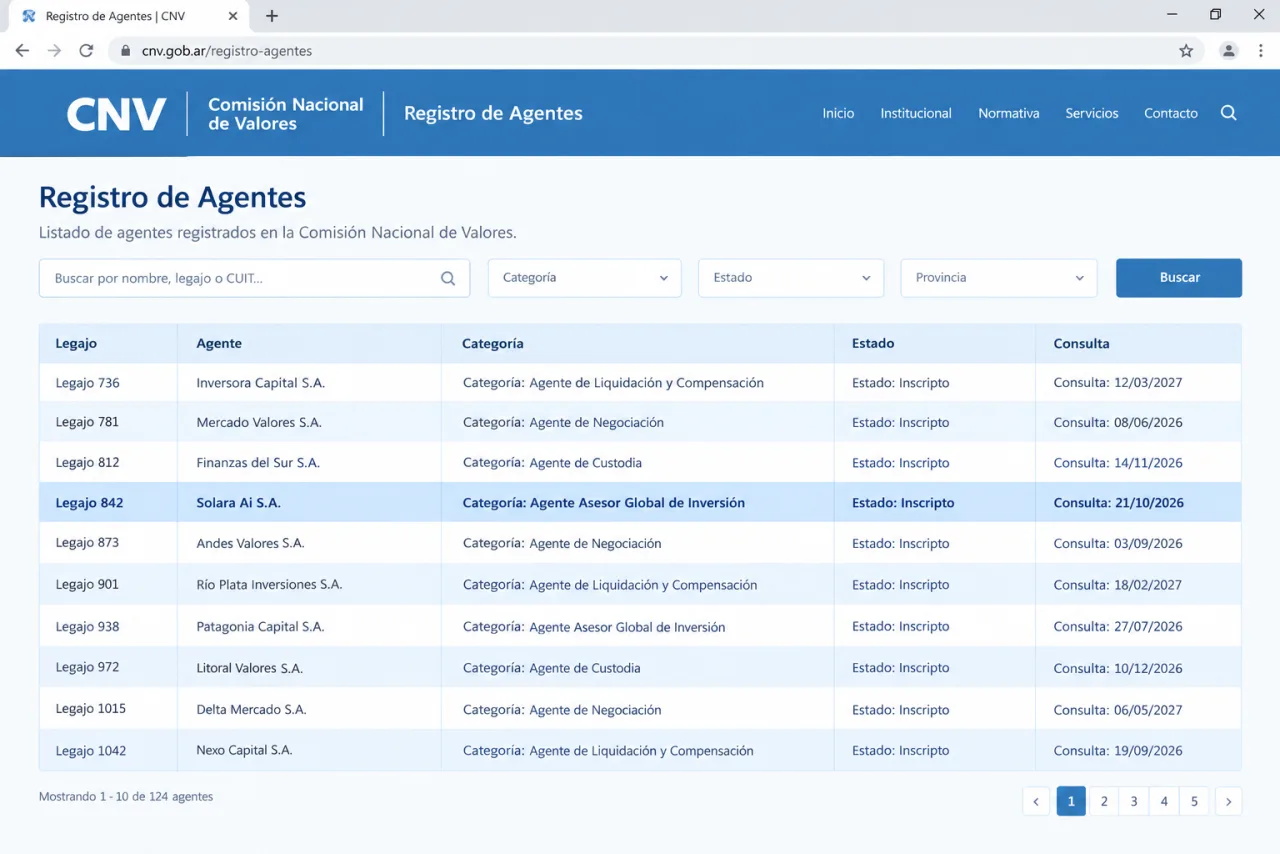Open the Categoría dropdown filter
The height and width of the screenshot is (854, 1280).
tap(585, 278)
